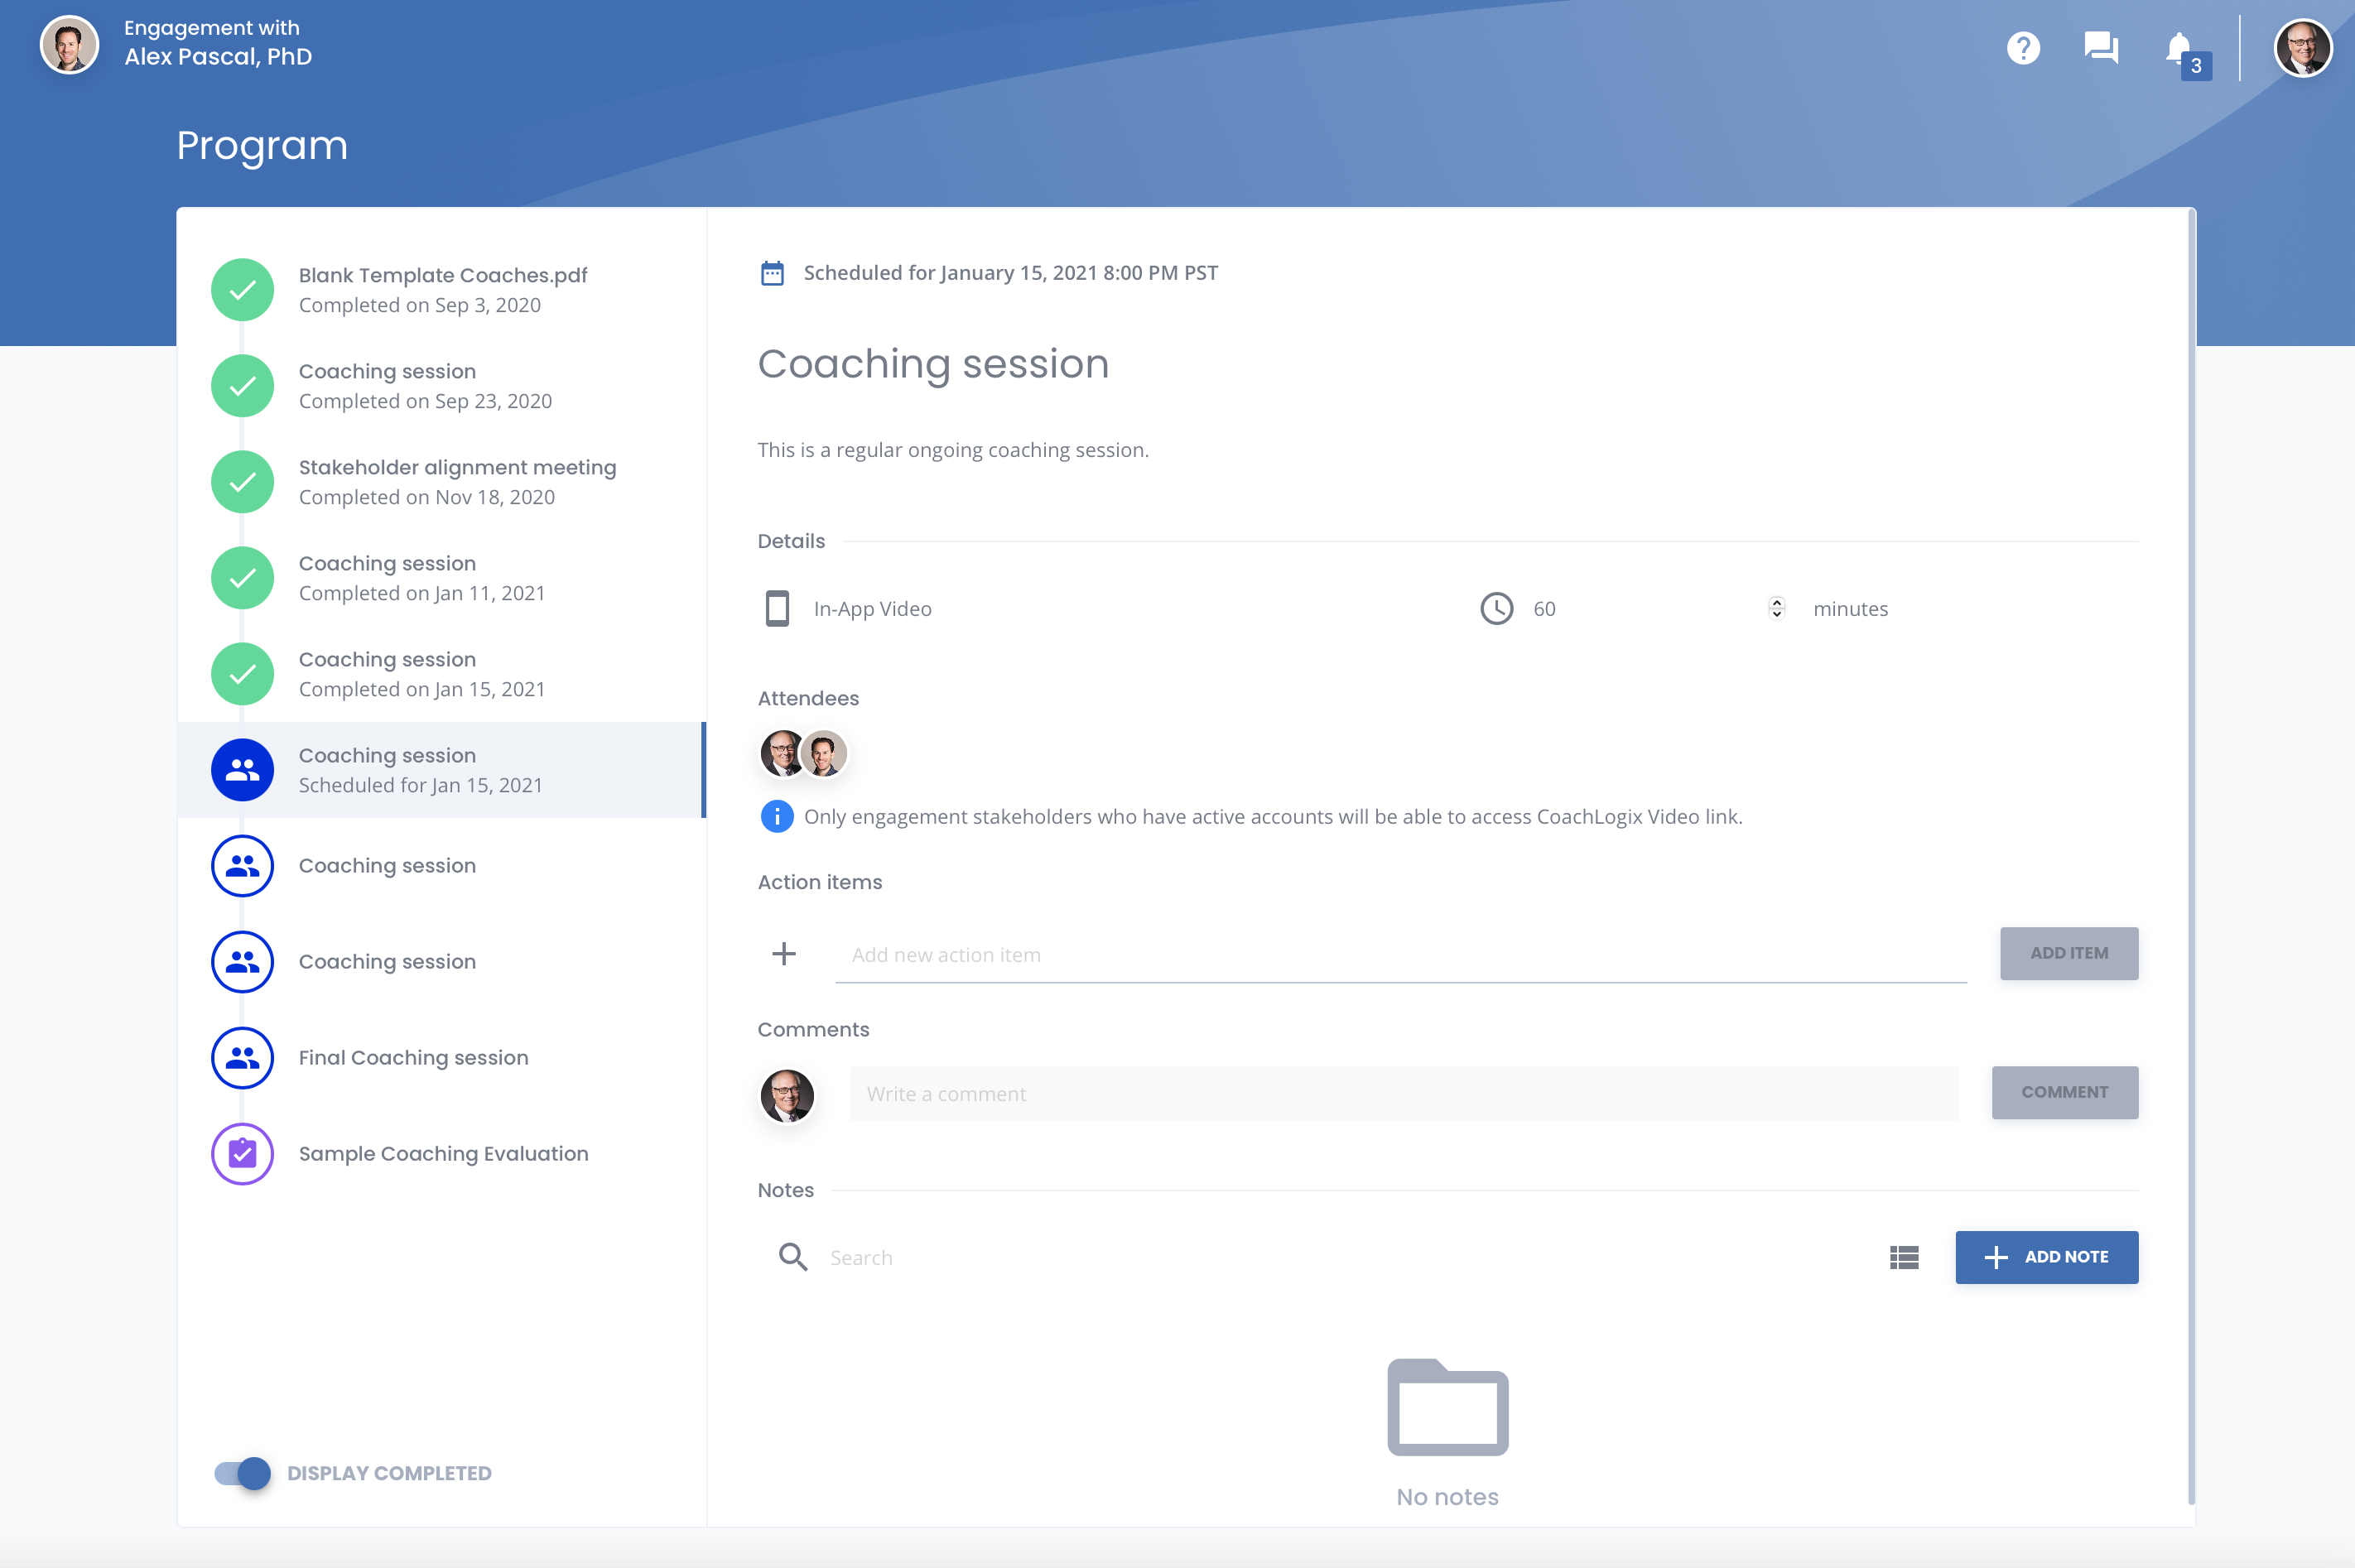The height and width of the screenshot is (1568, 2355).
Task: Open Coaching session completed Jan 11, 2021
Action: [442, 578]
